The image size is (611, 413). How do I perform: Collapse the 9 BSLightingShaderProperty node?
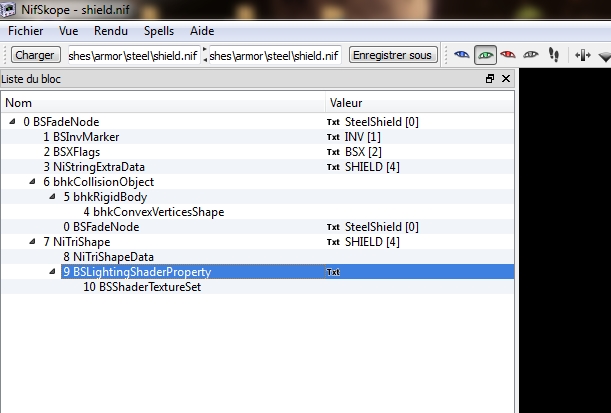53,272
